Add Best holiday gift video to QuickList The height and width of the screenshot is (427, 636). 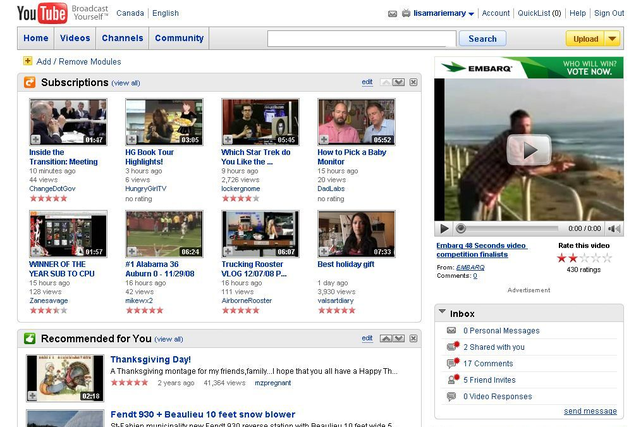coord(324,251)
